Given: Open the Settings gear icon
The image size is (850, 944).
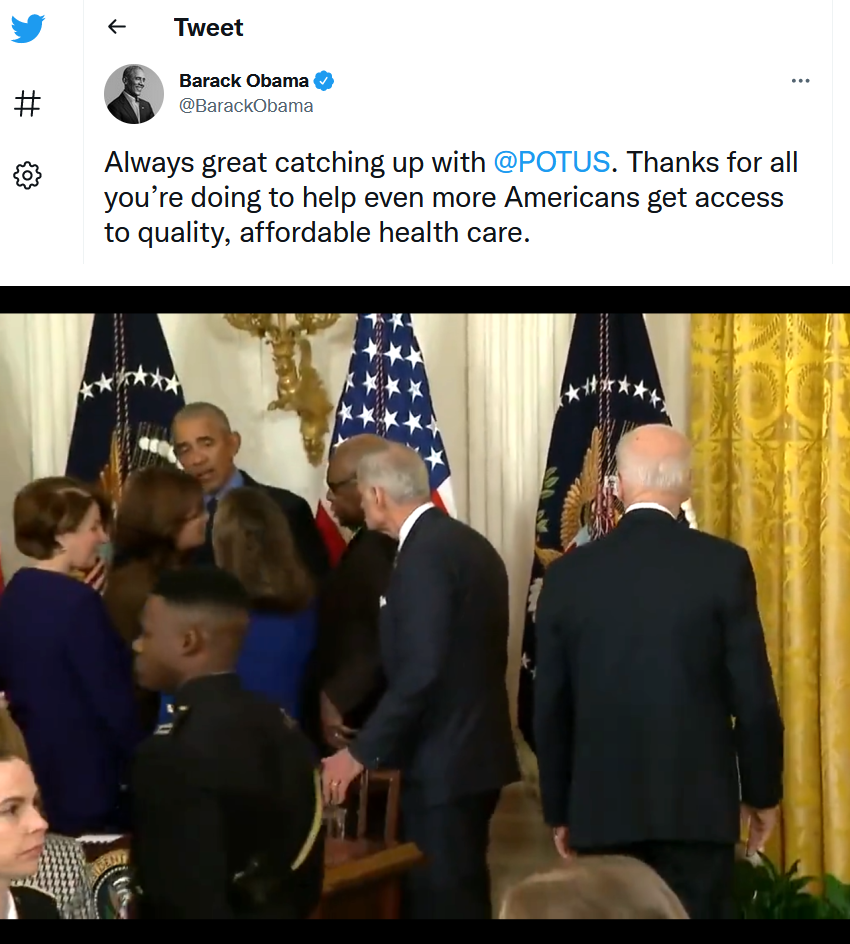Looking at the screenshot, I should tap(28, 175).
